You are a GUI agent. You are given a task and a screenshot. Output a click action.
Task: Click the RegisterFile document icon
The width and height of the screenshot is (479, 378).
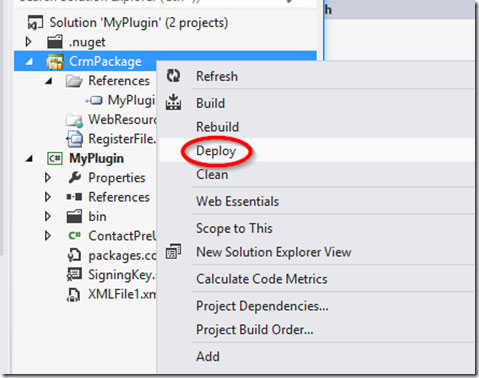[74, 139]
